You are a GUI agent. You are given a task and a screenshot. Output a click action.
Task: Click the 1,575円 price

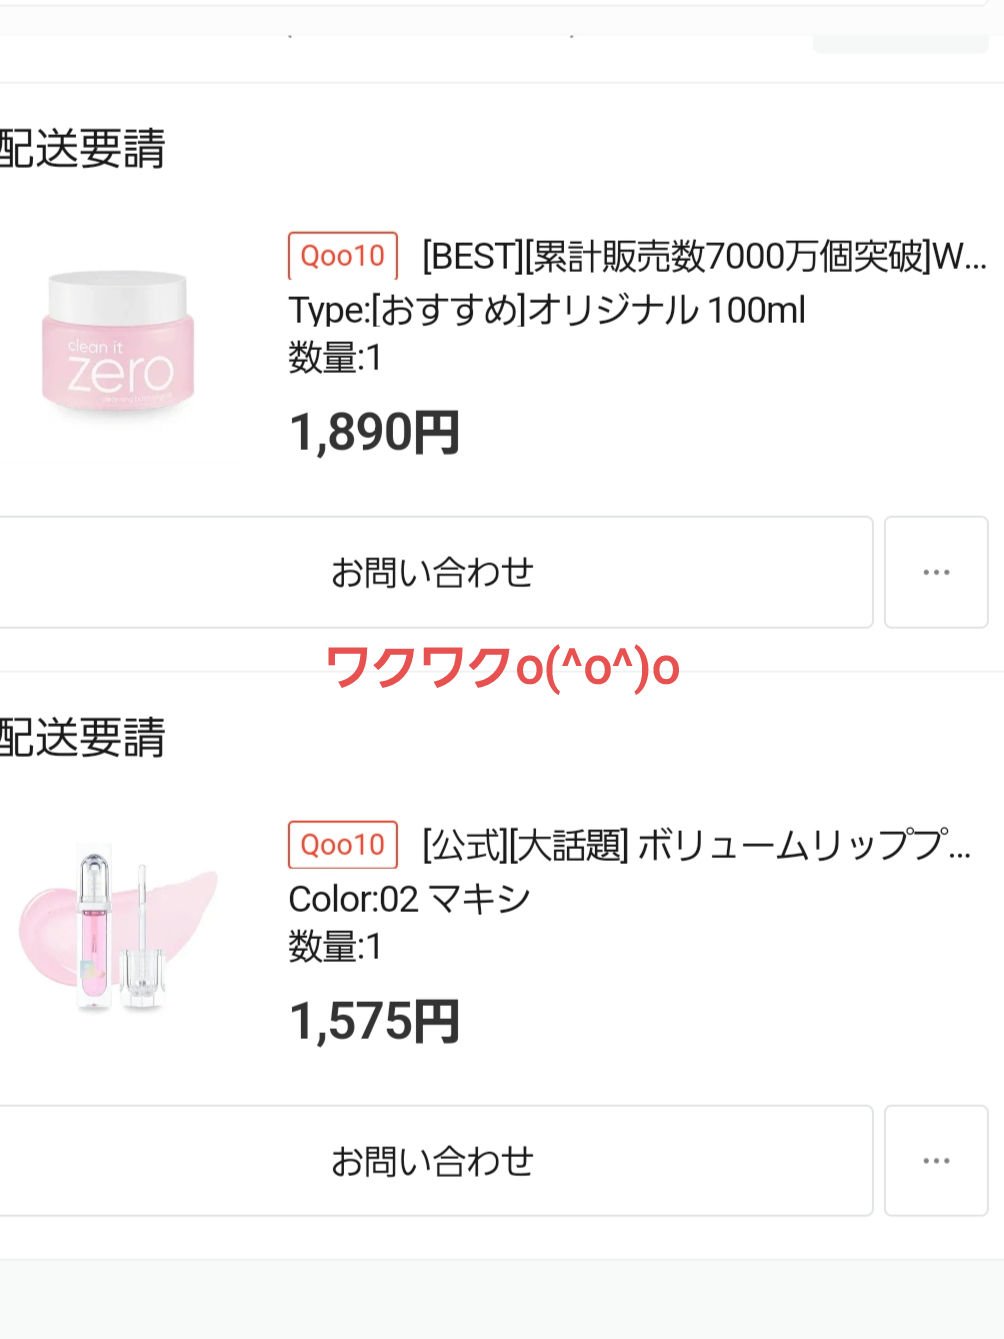[374, 1022]
